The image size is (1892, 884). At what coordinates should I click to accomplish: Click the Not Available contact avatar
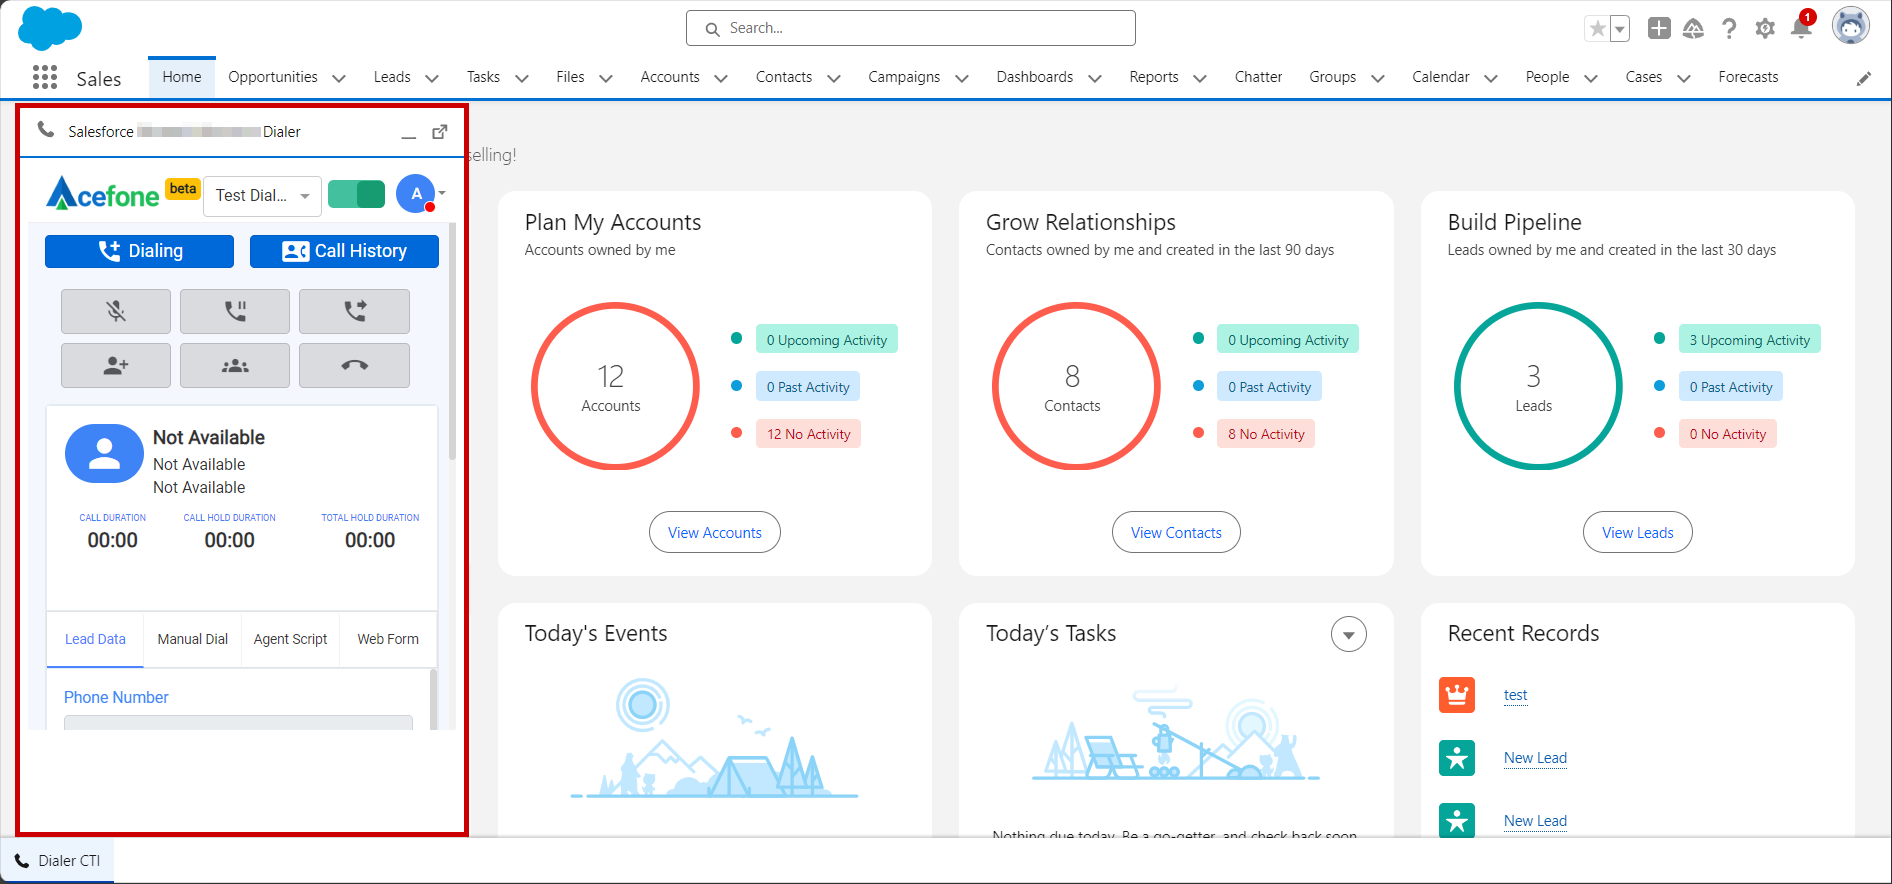105,453
